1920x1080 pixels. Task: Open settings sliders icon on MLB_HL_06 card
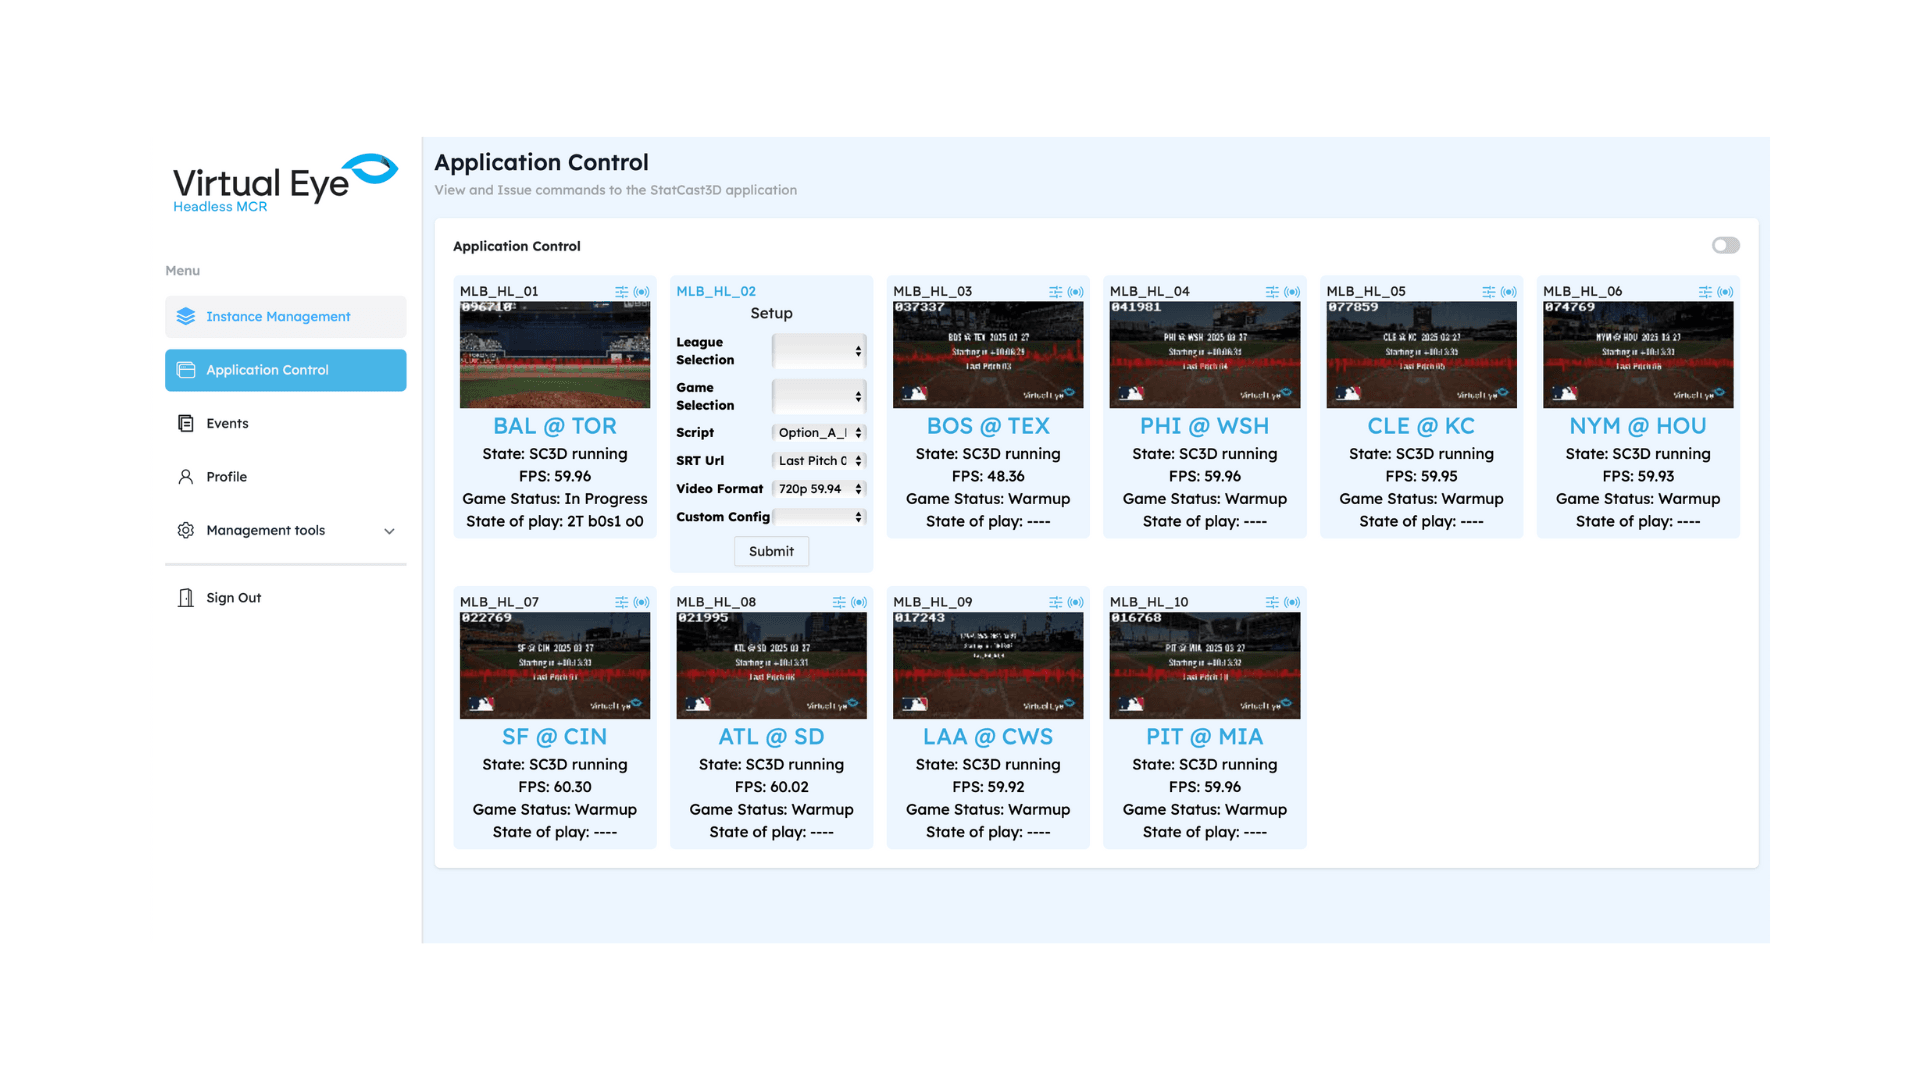pos(1705,292)
